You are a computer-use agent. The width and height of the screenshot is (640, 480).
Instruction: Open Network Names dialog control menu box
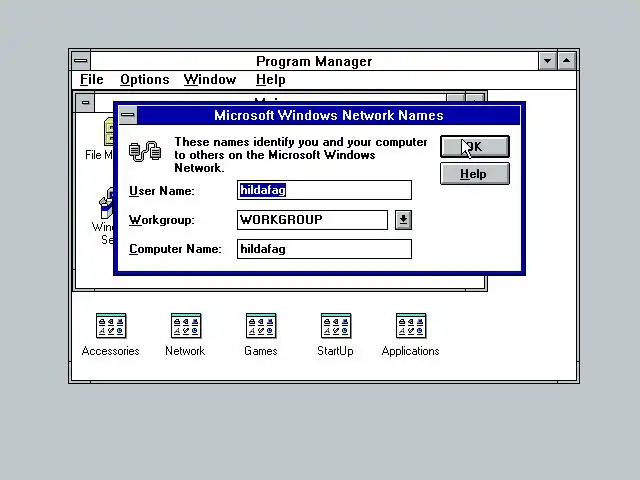(x=128, y=115)
